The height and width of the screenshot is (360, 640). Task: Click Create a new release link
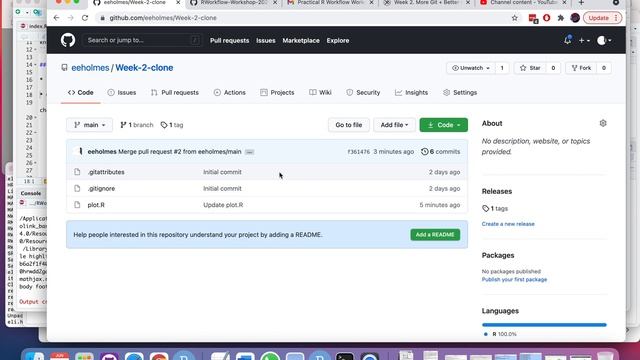508,224
